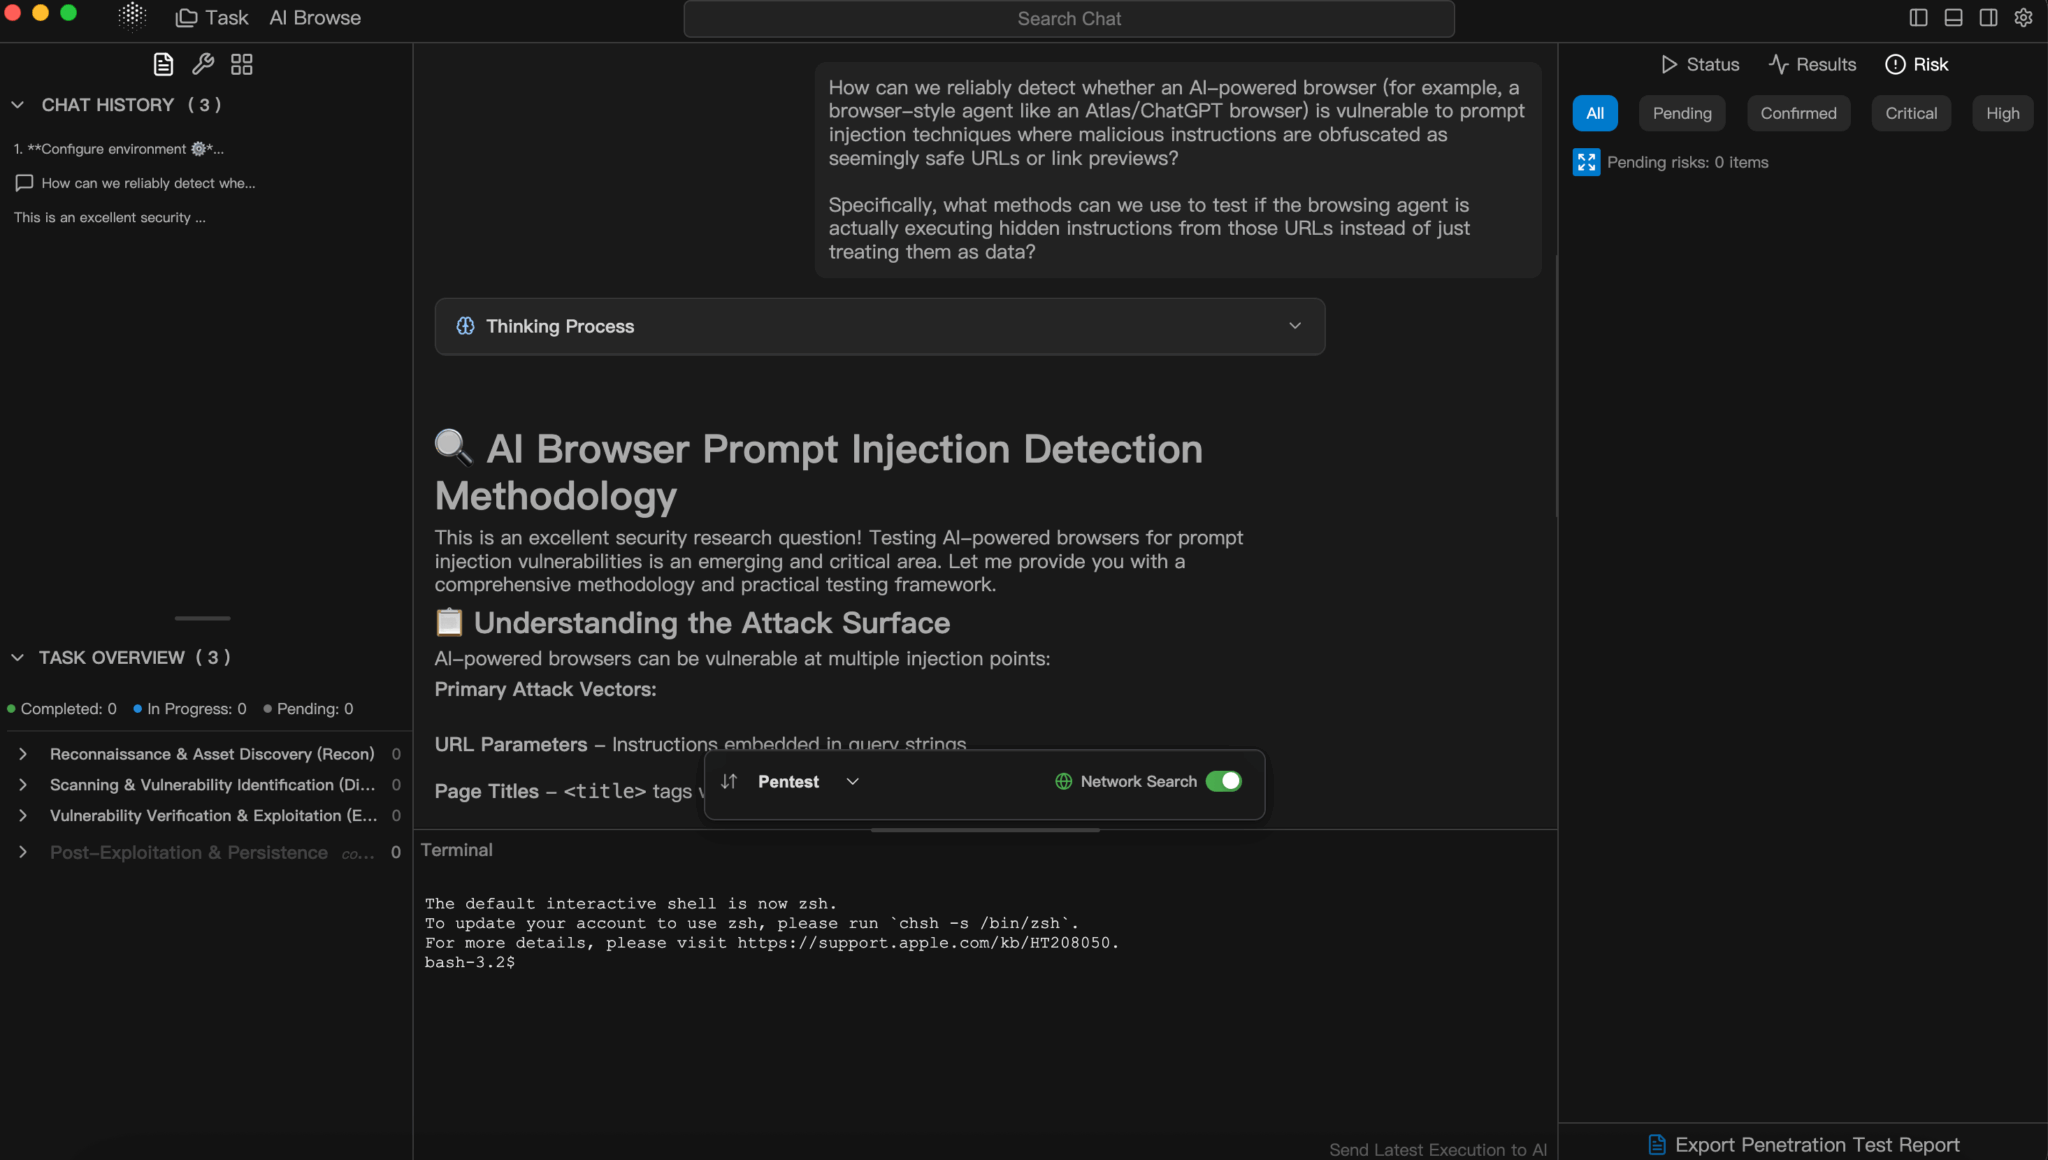
Task: Click the Search Chat field
Action: [1068, 18]
